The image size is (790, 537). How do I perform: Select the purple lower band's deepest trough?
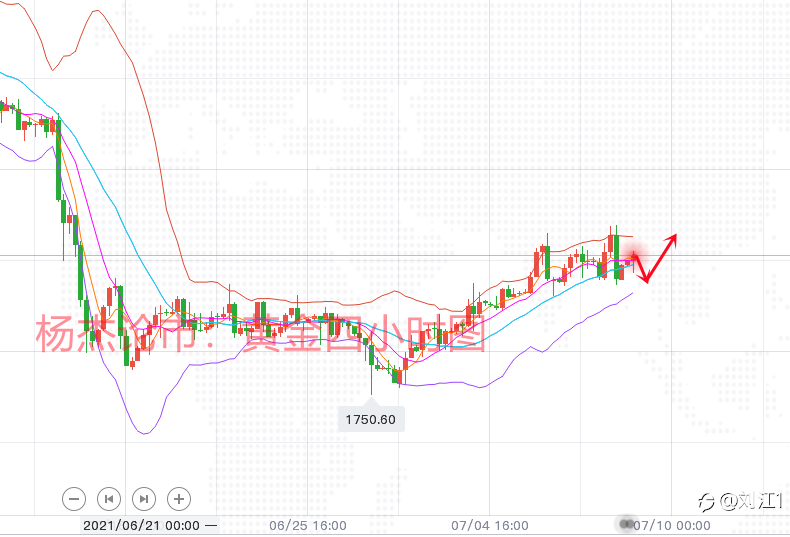(x=145, y=432)
